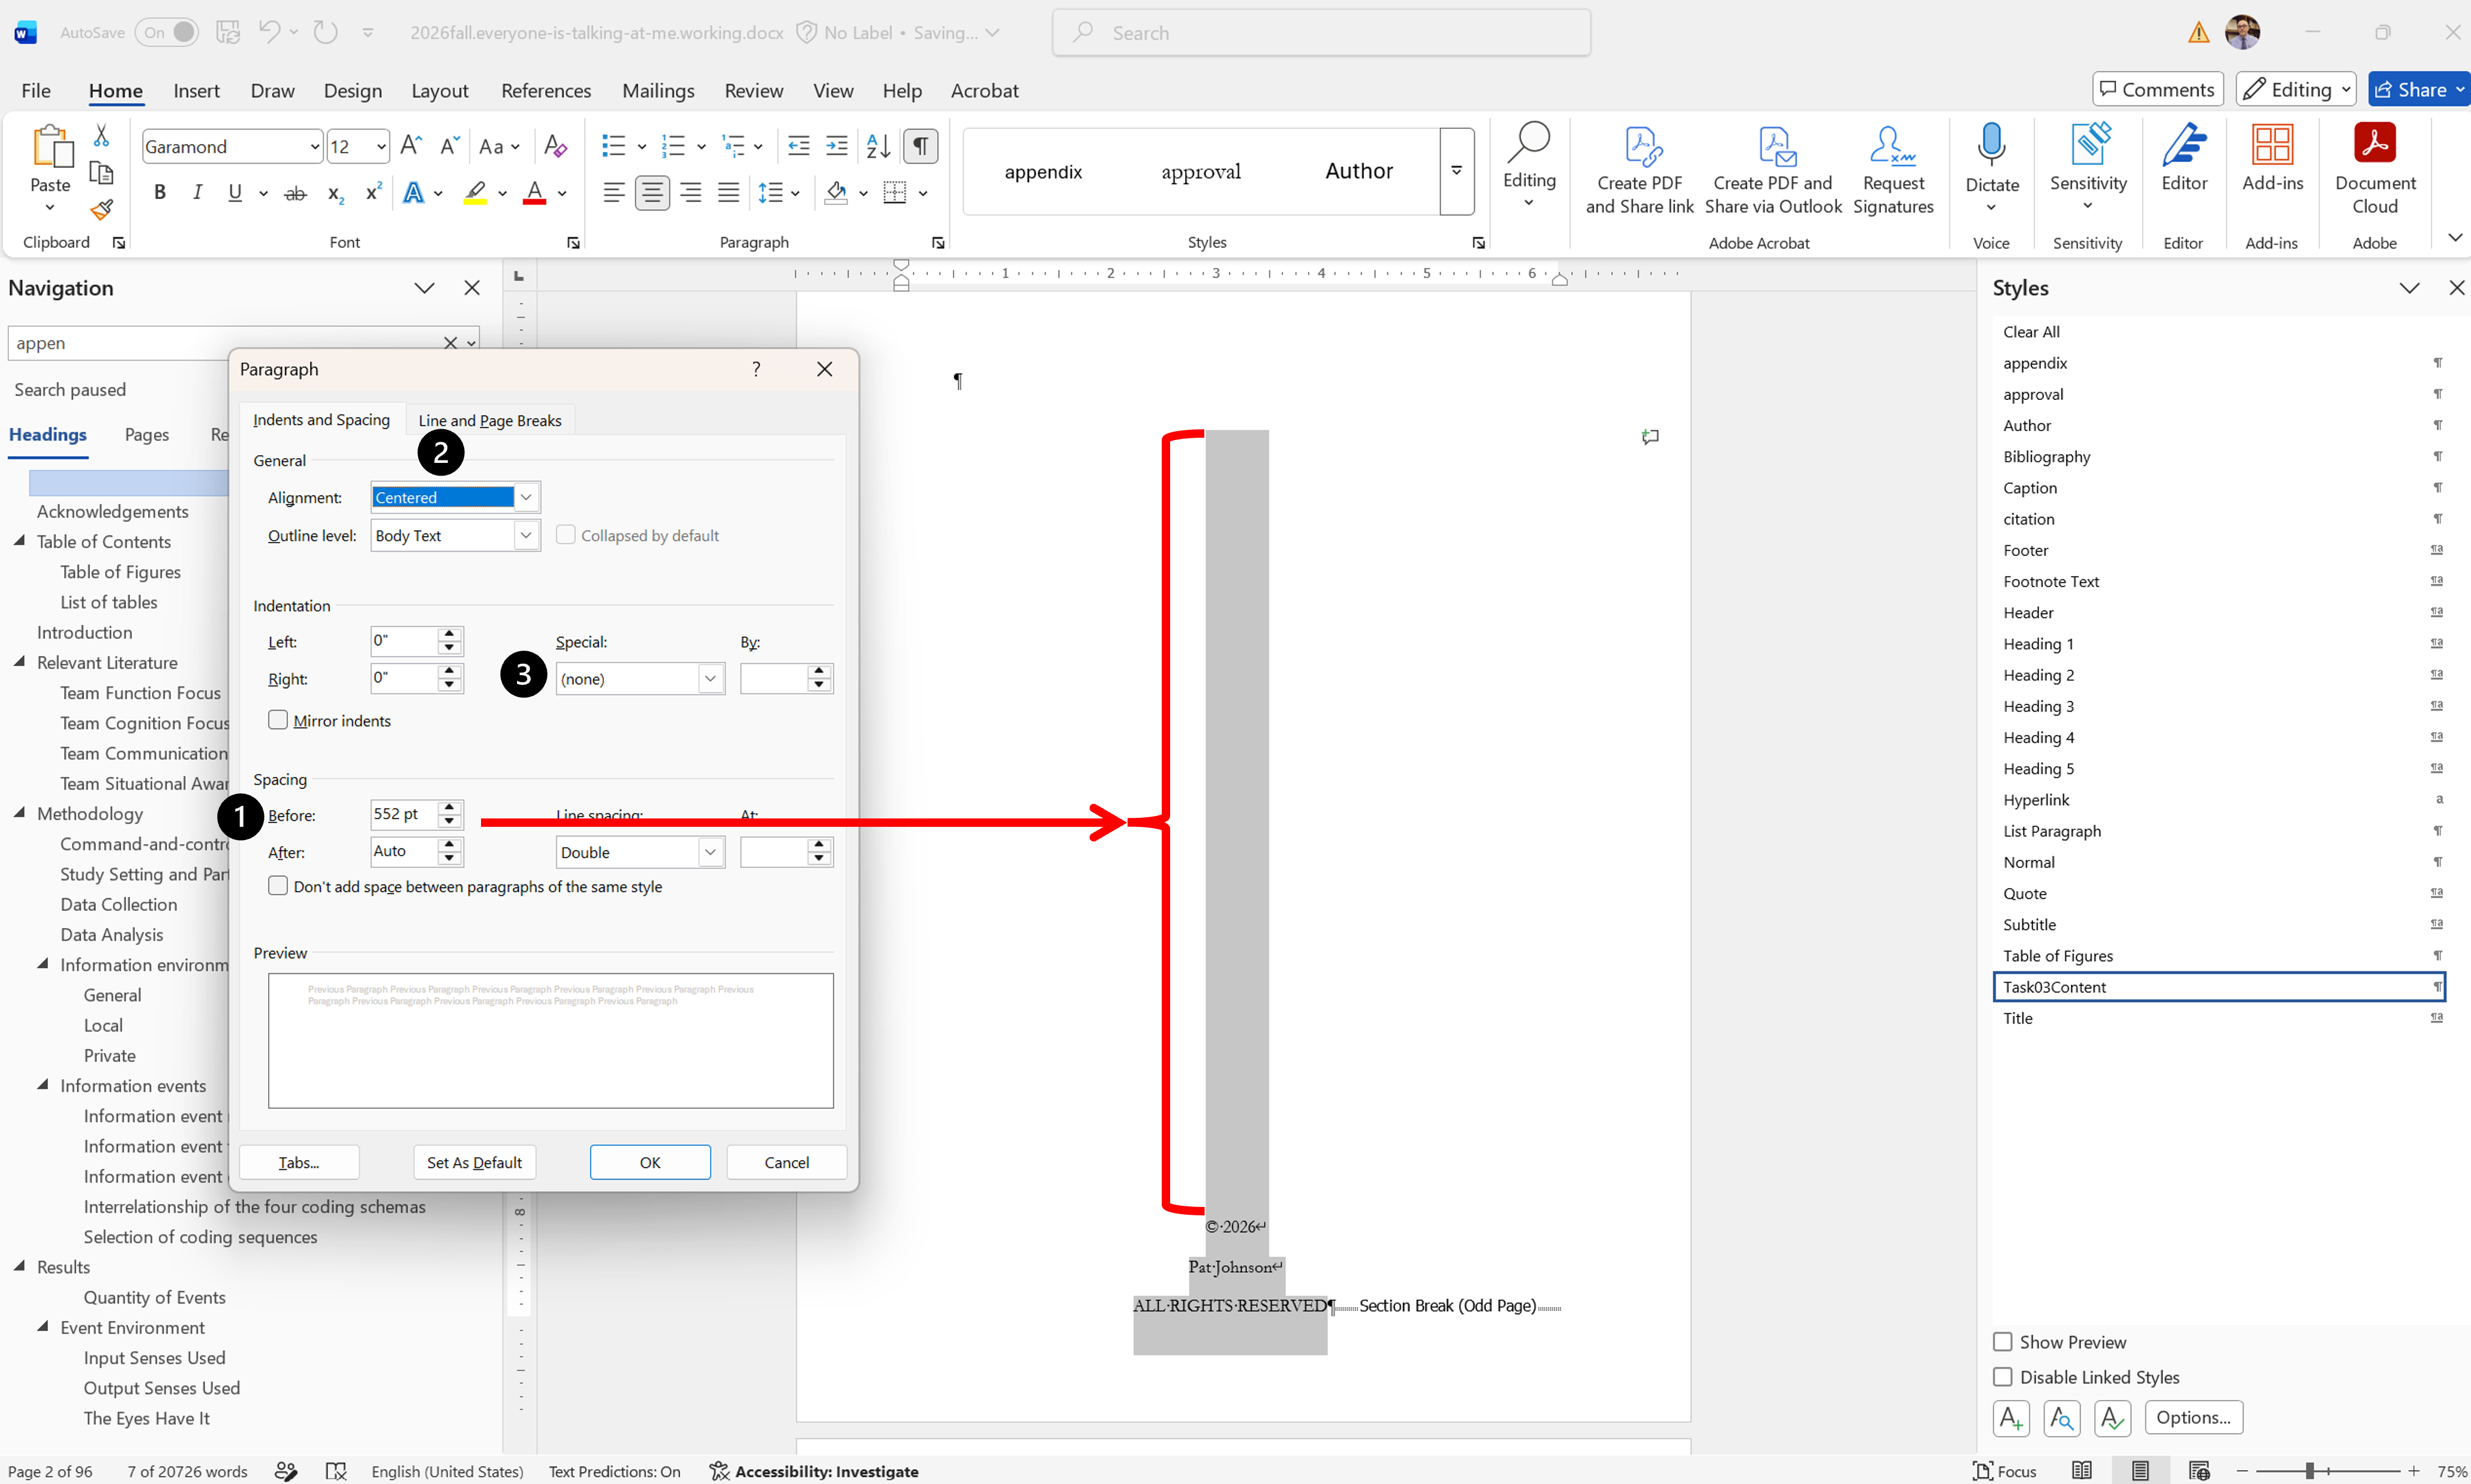Click the Options... link in Styles pane
Viewport: 2471px width, 1484px height.
click(x=2194, y=1417)
